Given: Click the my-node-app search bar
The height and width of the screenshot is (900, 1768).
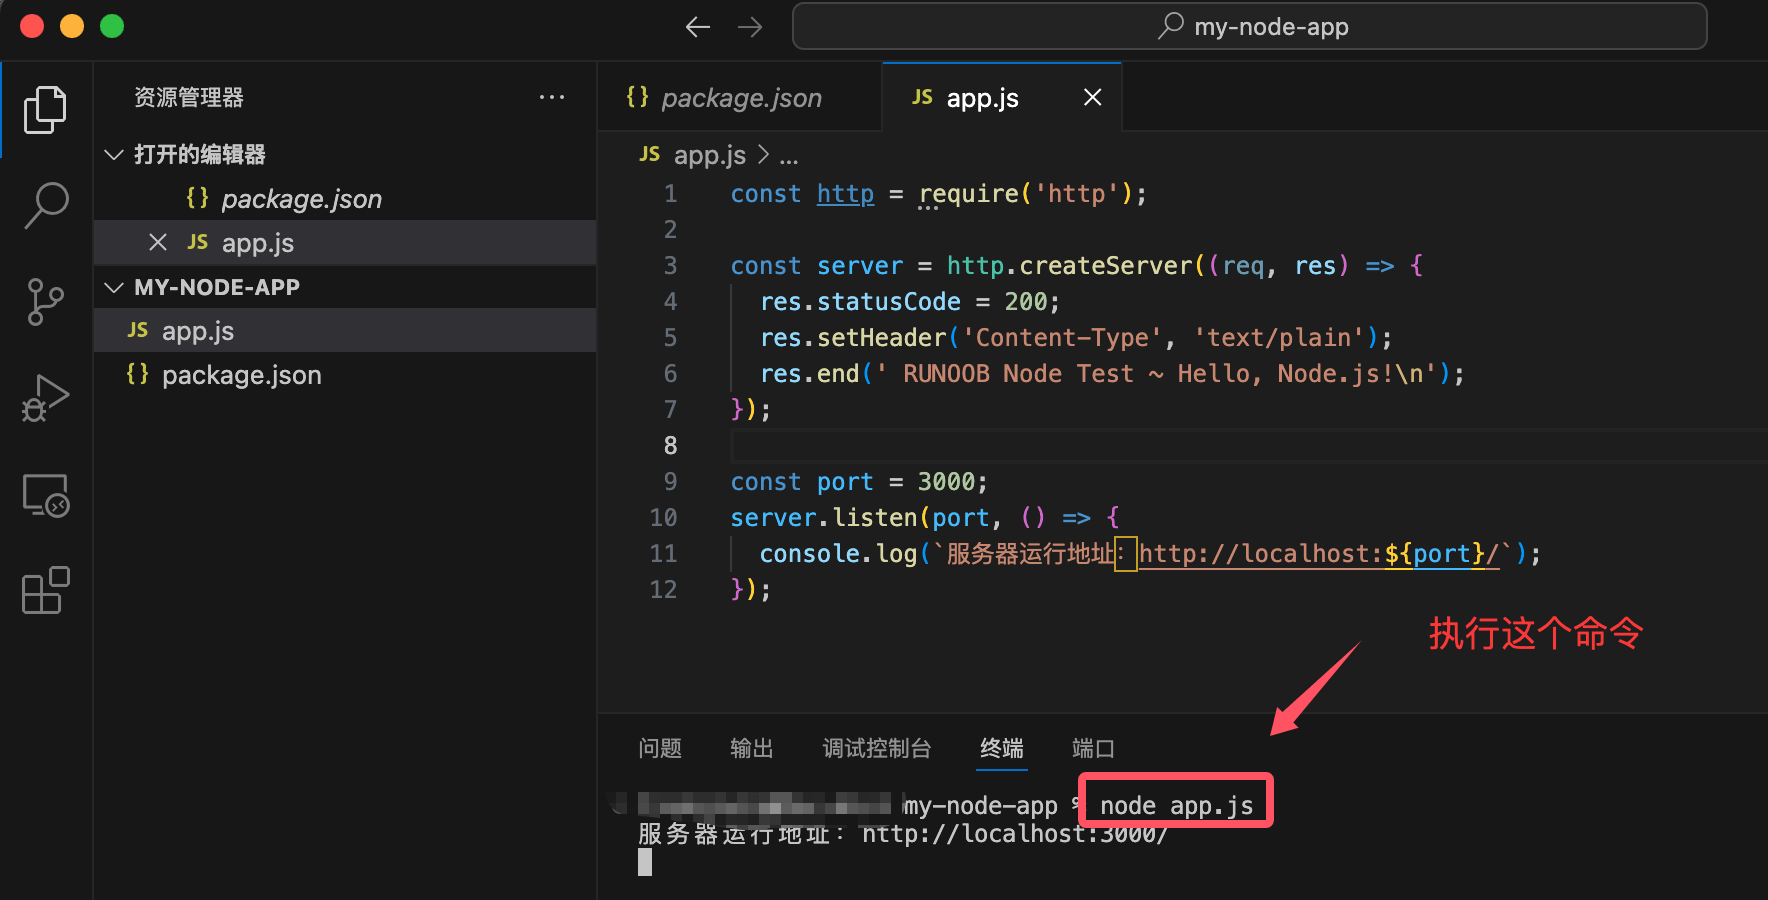Looking at the screenshot, I should [x=1248, y=26].
